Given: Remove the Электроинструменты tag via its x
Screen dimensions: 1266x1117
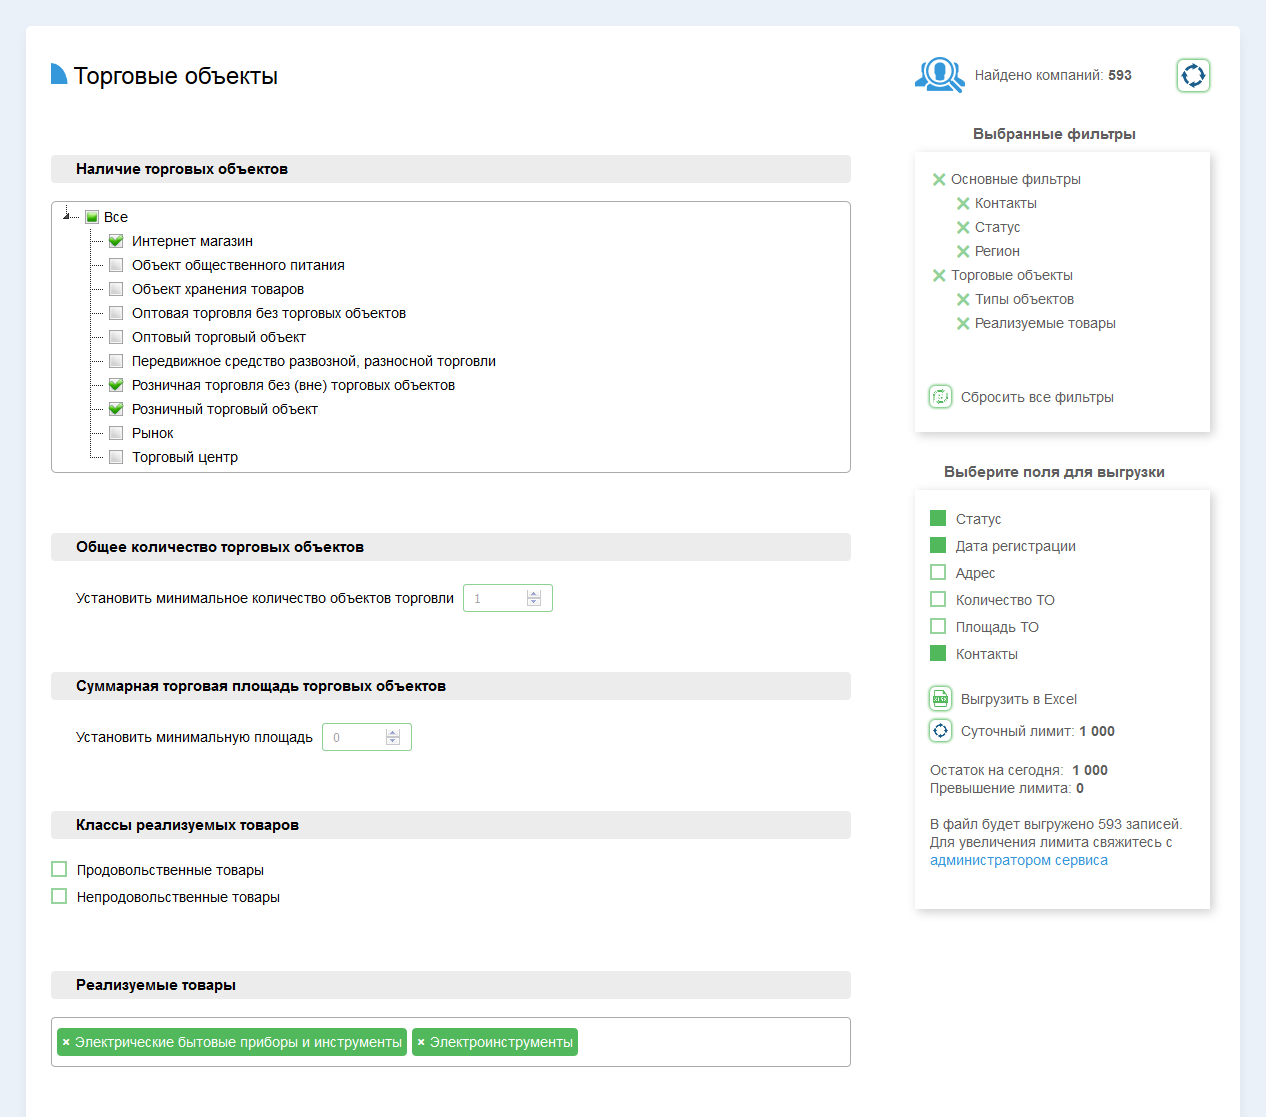Looking at the screenshot, I should coord(421,1042).
